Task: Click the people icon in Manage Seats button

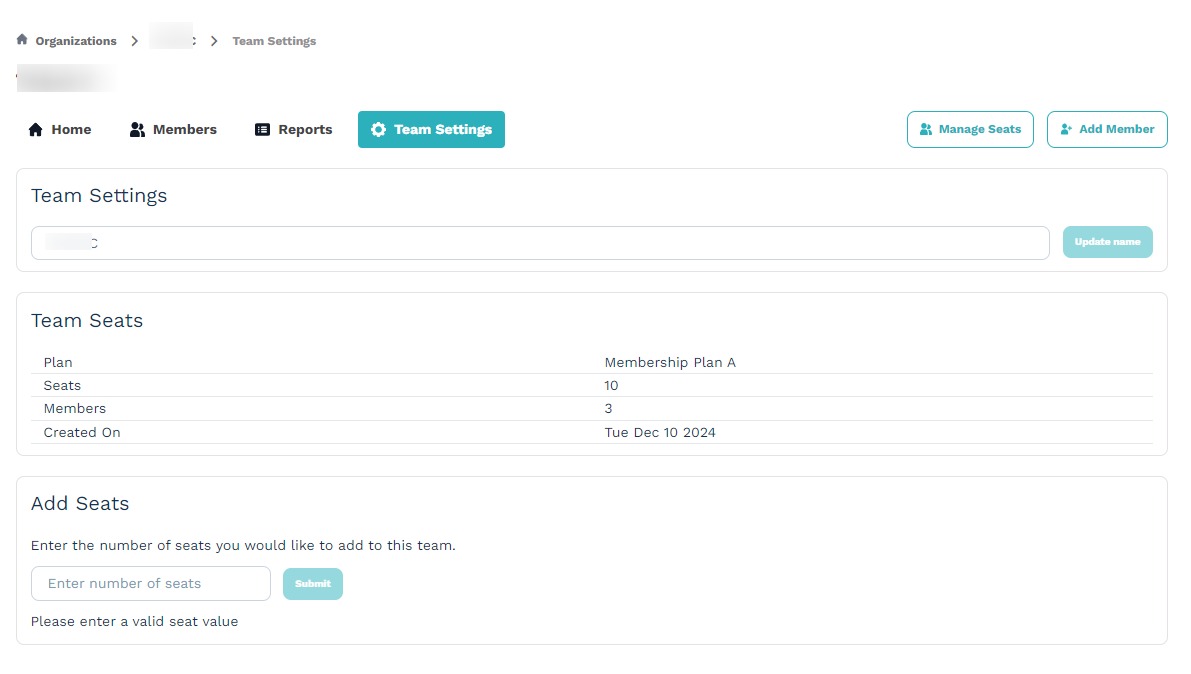Action: tap(926, 130)
